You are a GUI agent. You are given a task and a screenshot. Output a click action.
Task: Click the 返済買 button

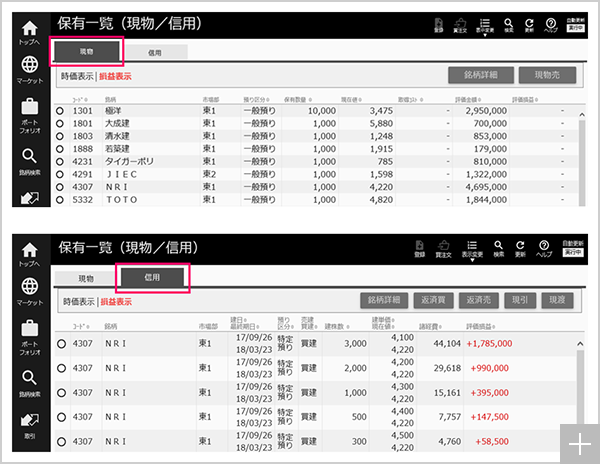[x=433, y=300]
